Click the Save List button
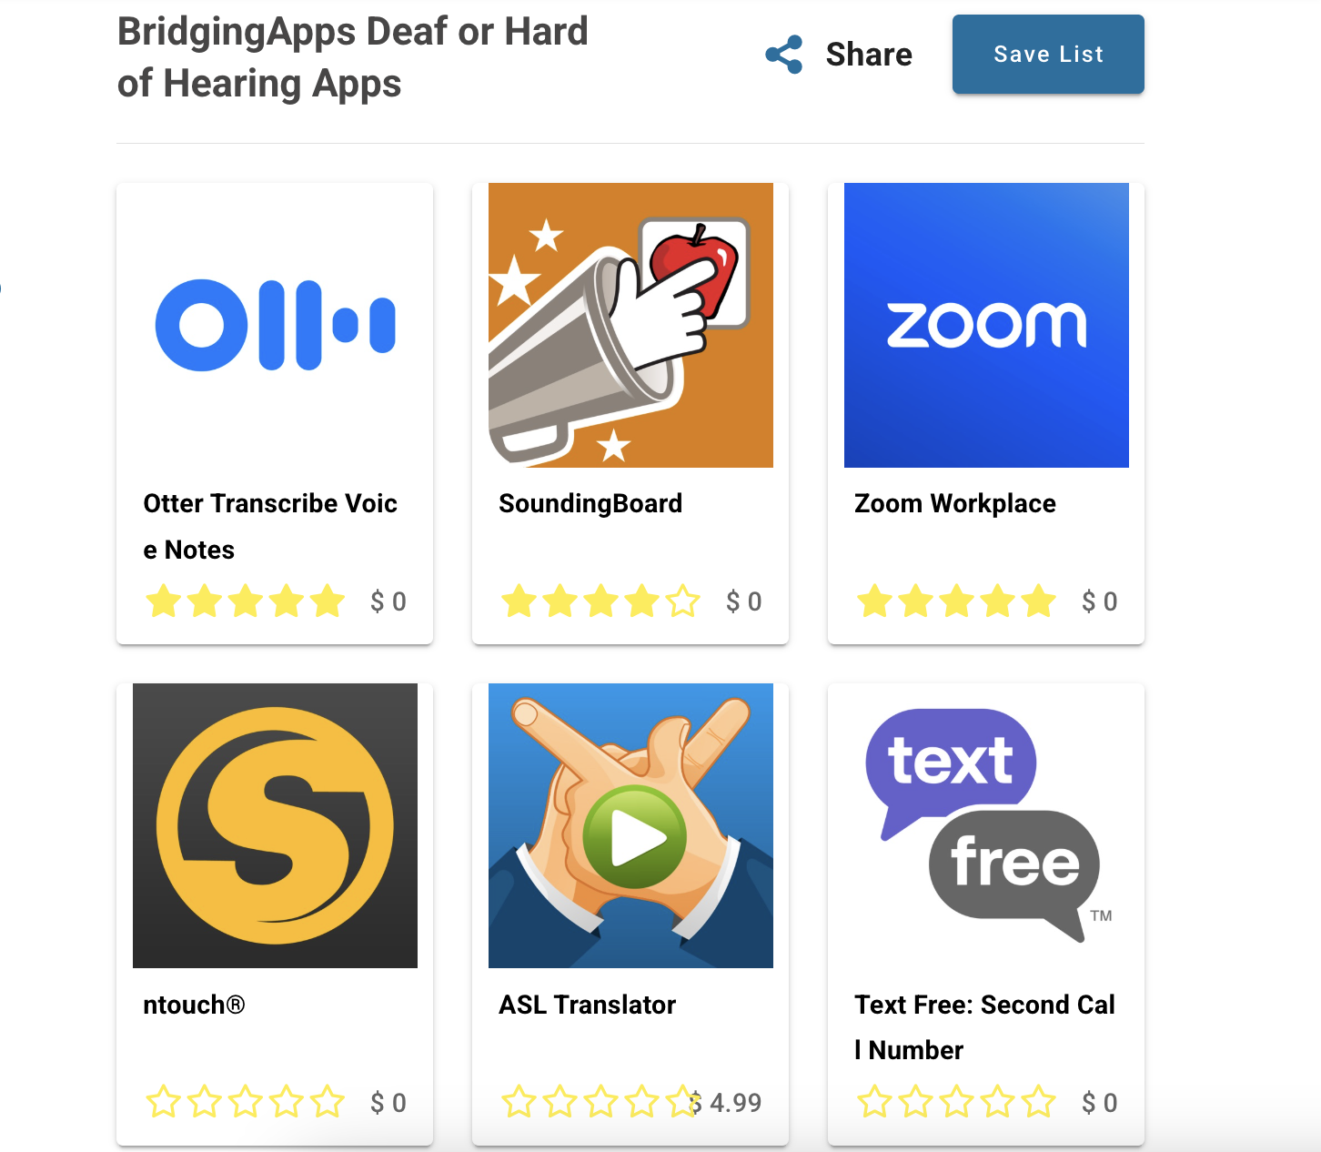This screenshot has height=1152, width=1321. point(1048,54)
